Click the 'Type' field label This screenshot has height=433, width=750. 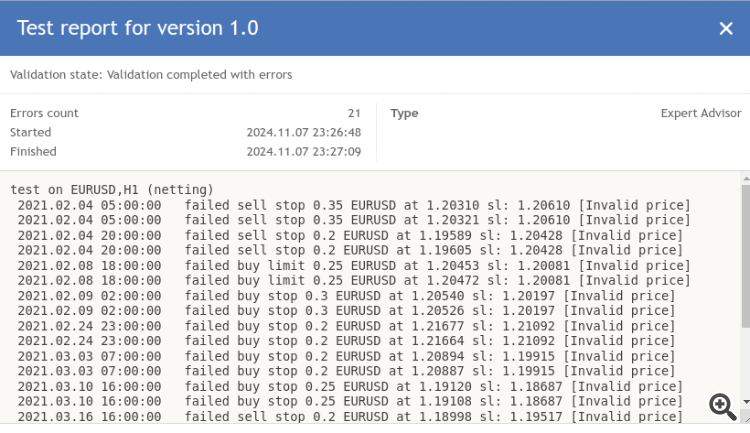(404, 113)
